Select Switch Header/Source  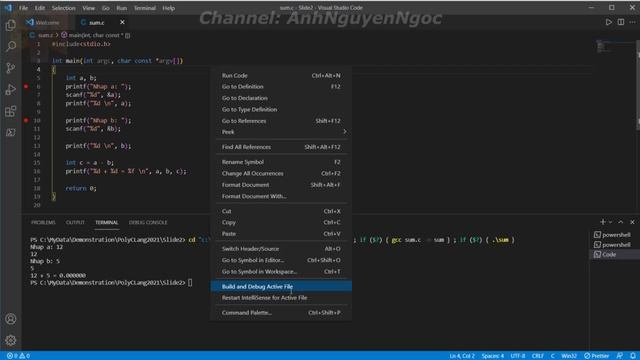[x=281, y=249]
